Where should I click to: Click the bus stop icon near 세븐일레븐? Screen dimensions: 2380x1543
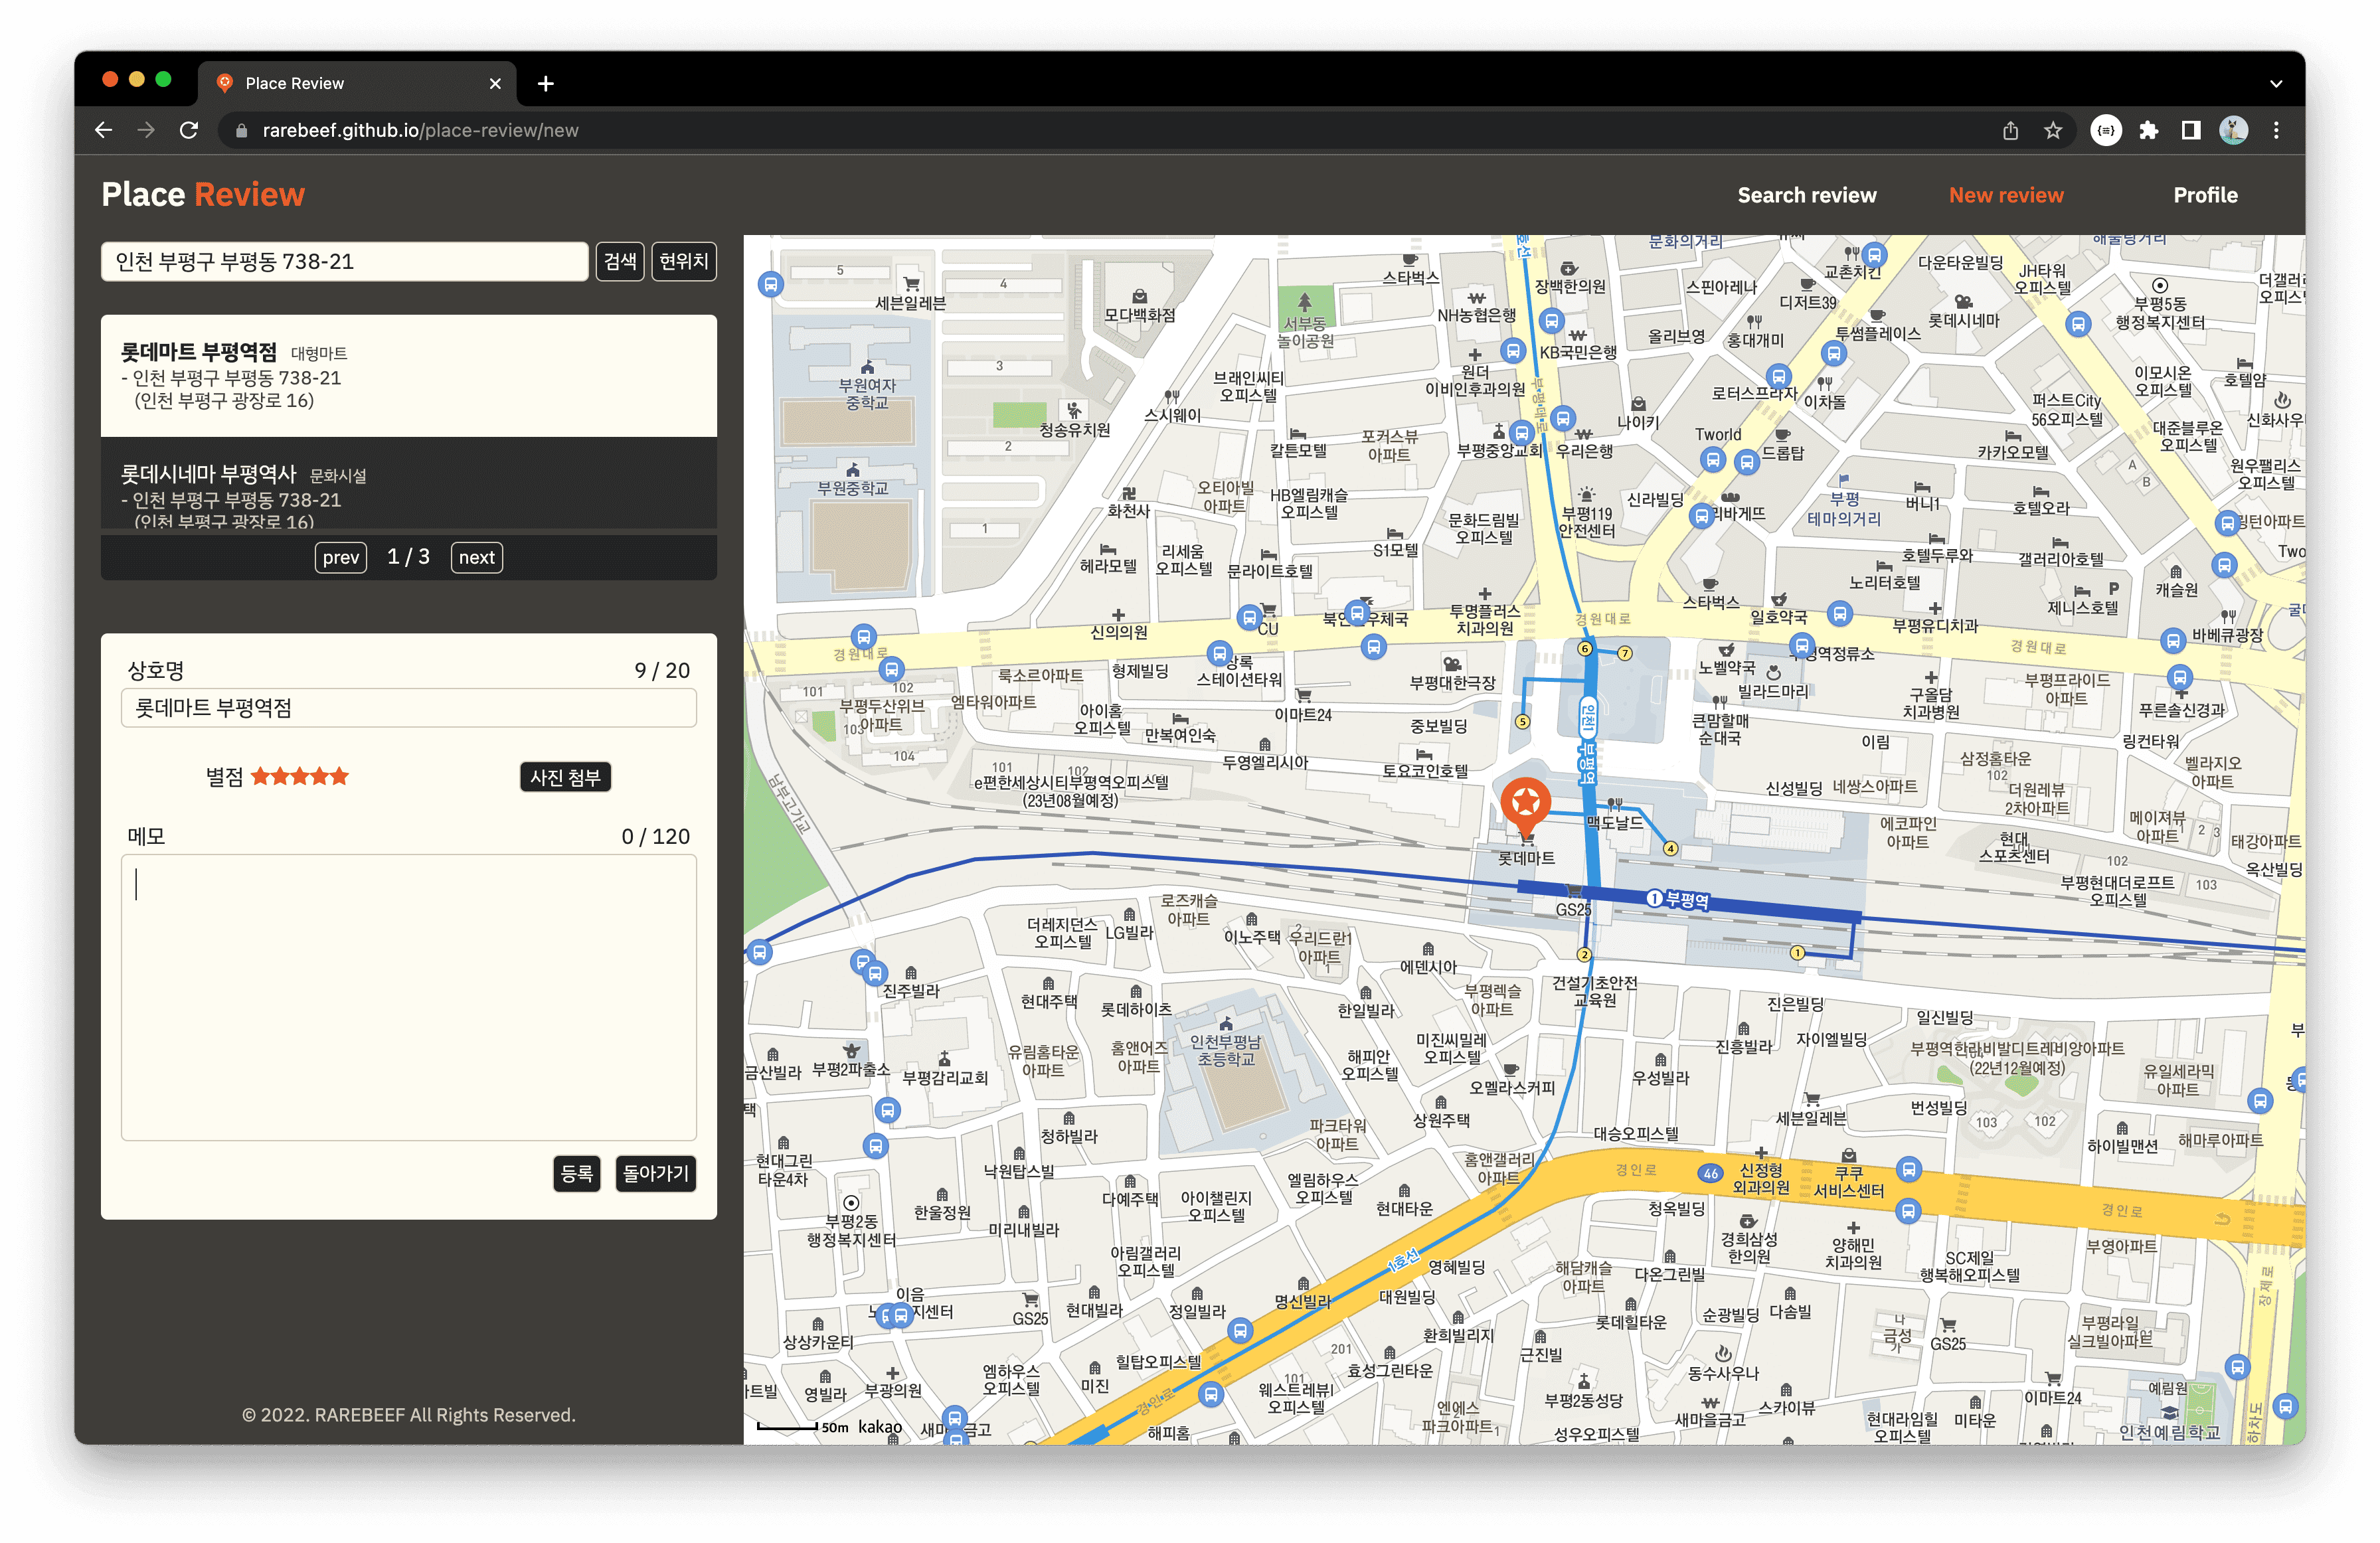point(770,285)
